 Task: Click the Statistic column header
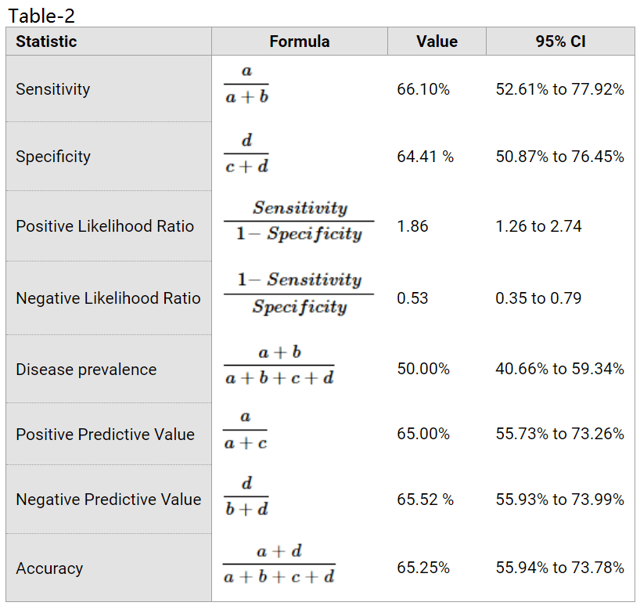(x=46, y=42)
